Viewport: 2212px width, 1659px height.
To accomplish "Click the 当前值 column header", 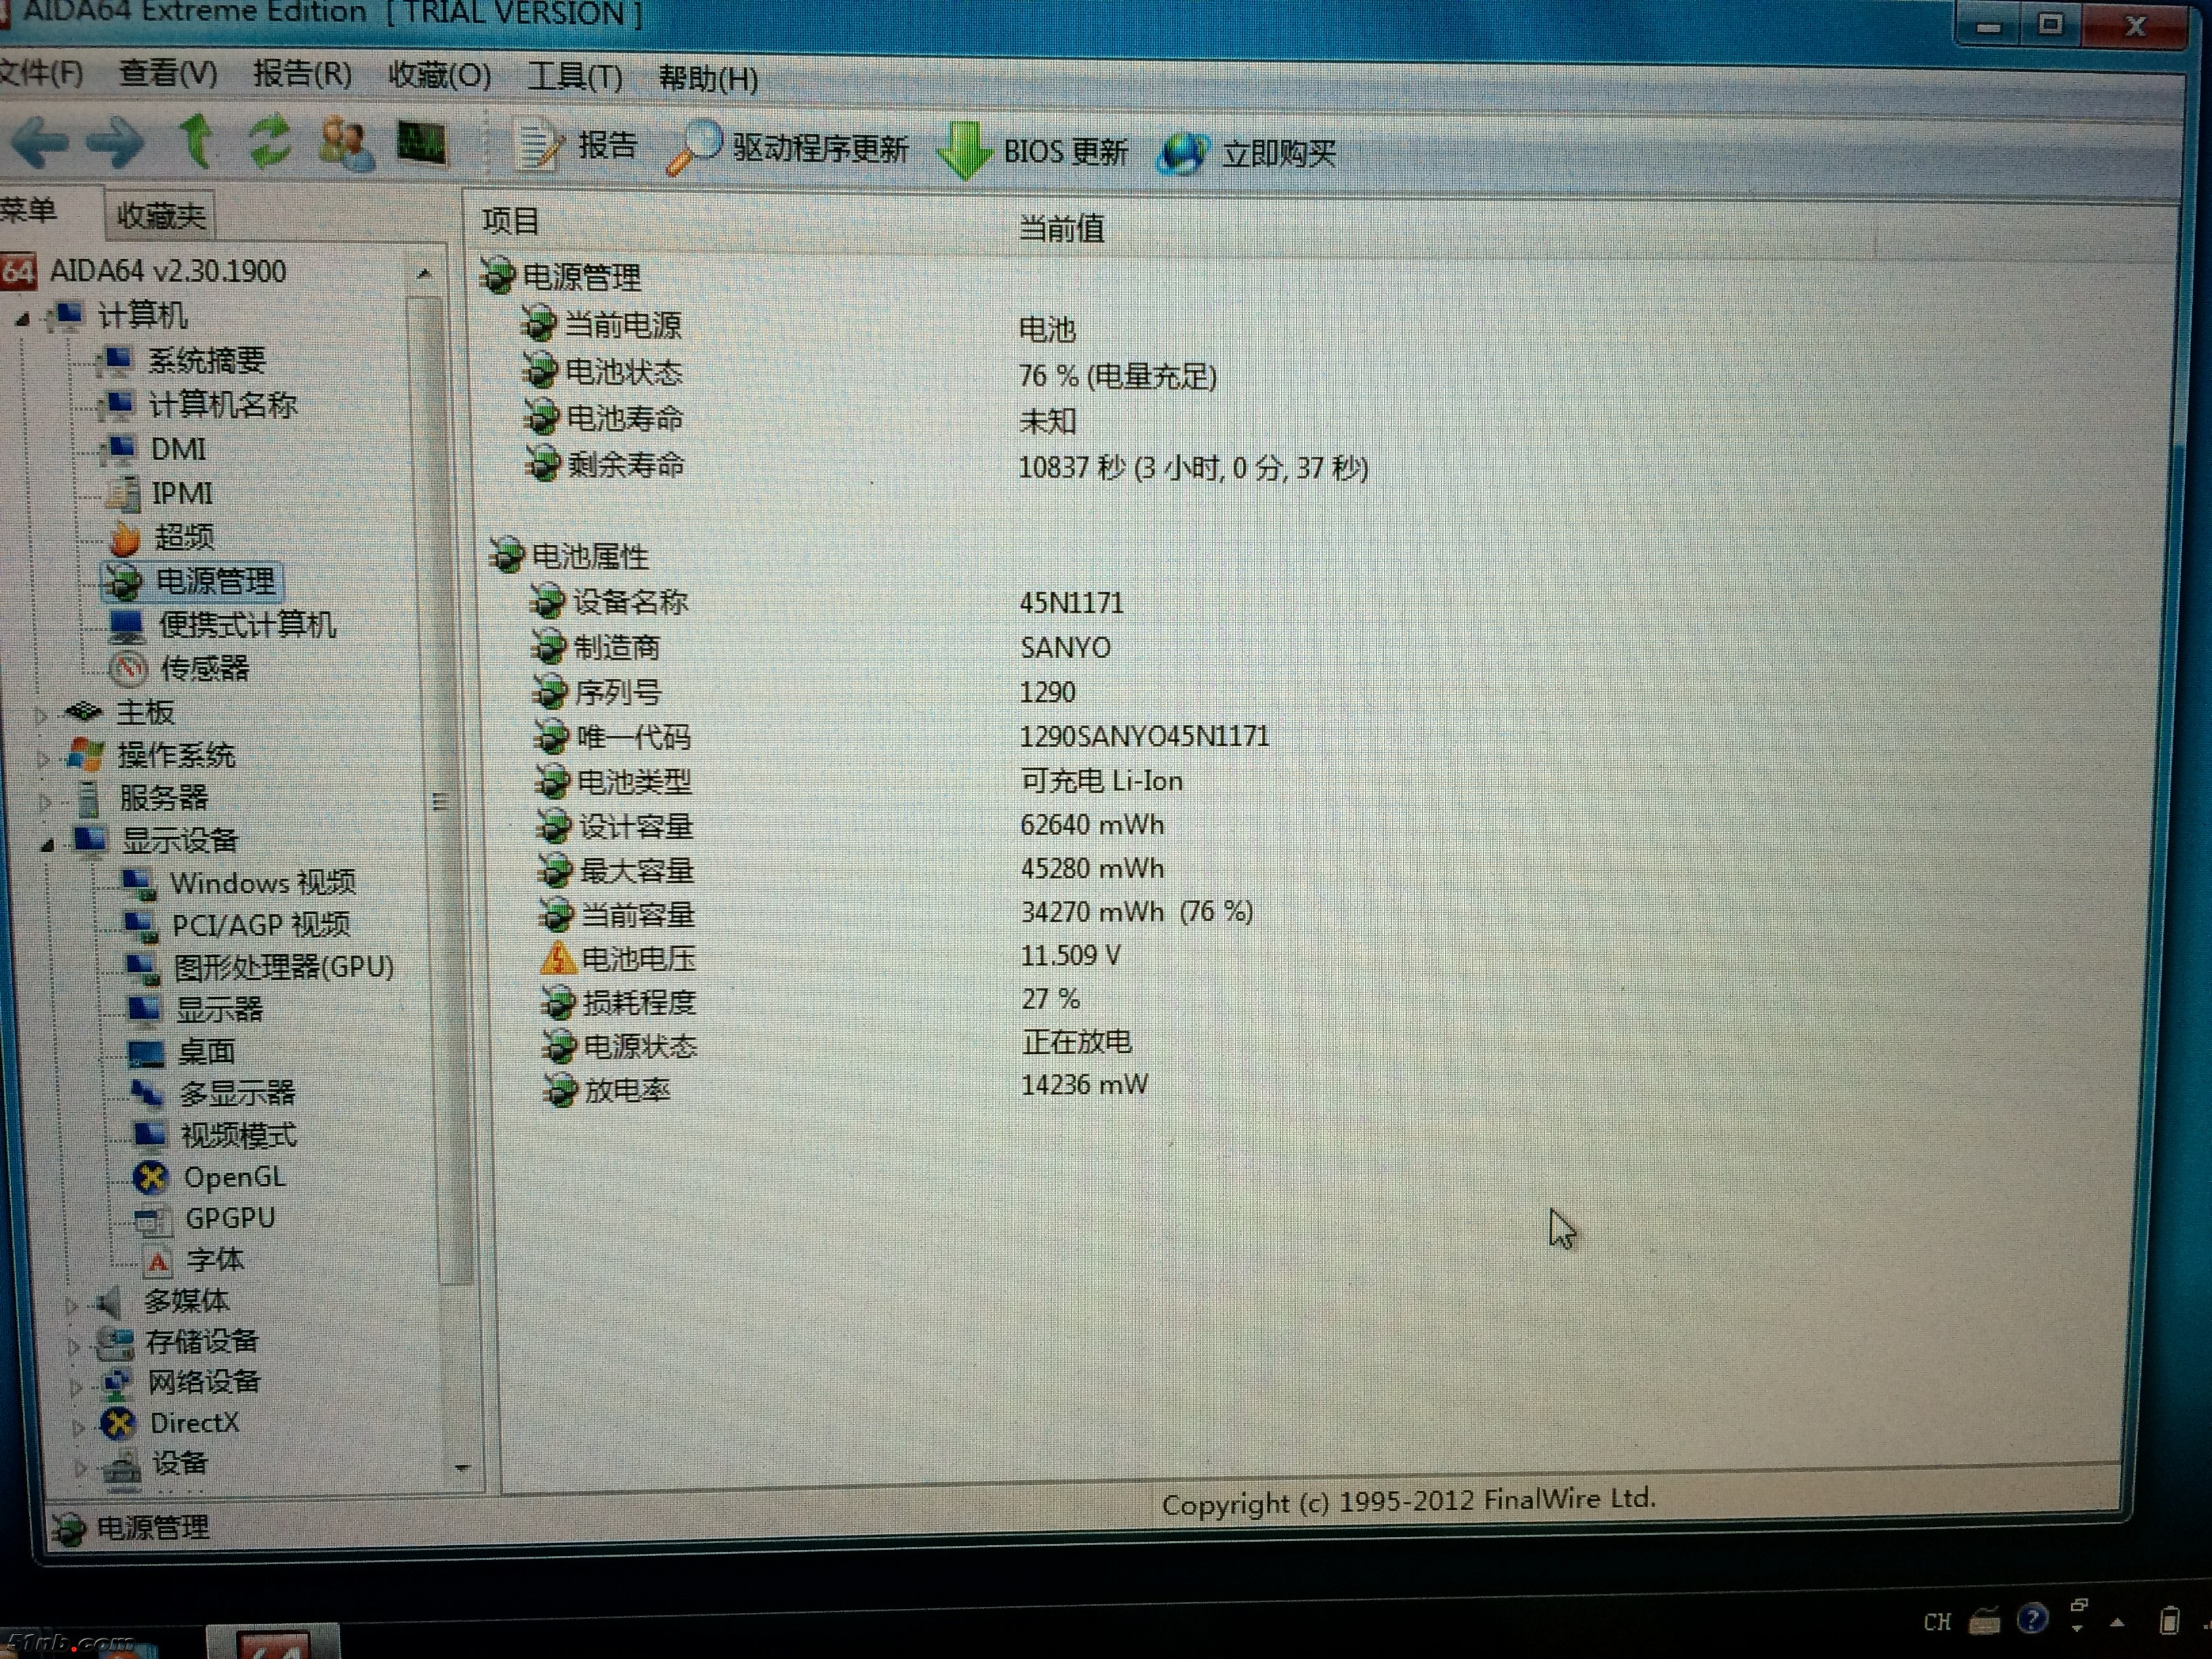I will 1061,228.
